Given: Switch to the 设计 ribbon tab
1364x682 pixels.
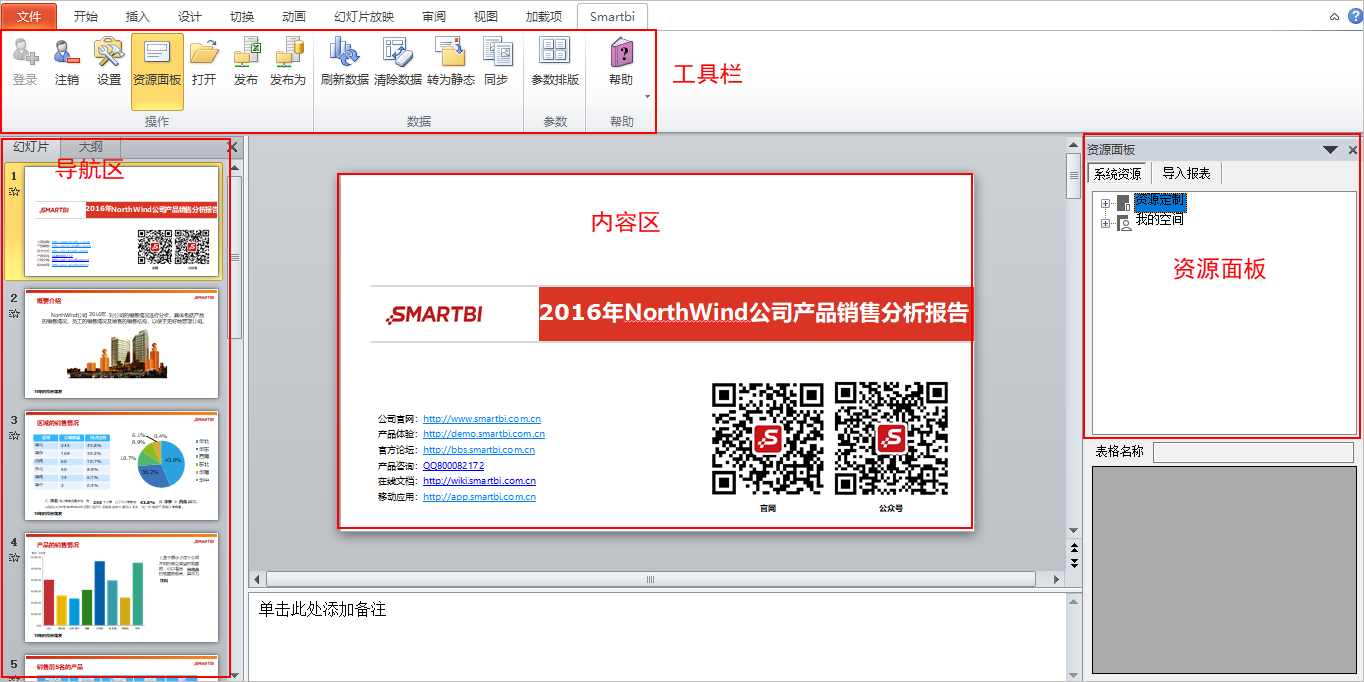Looking at the screenshot, I should point(190,17).
